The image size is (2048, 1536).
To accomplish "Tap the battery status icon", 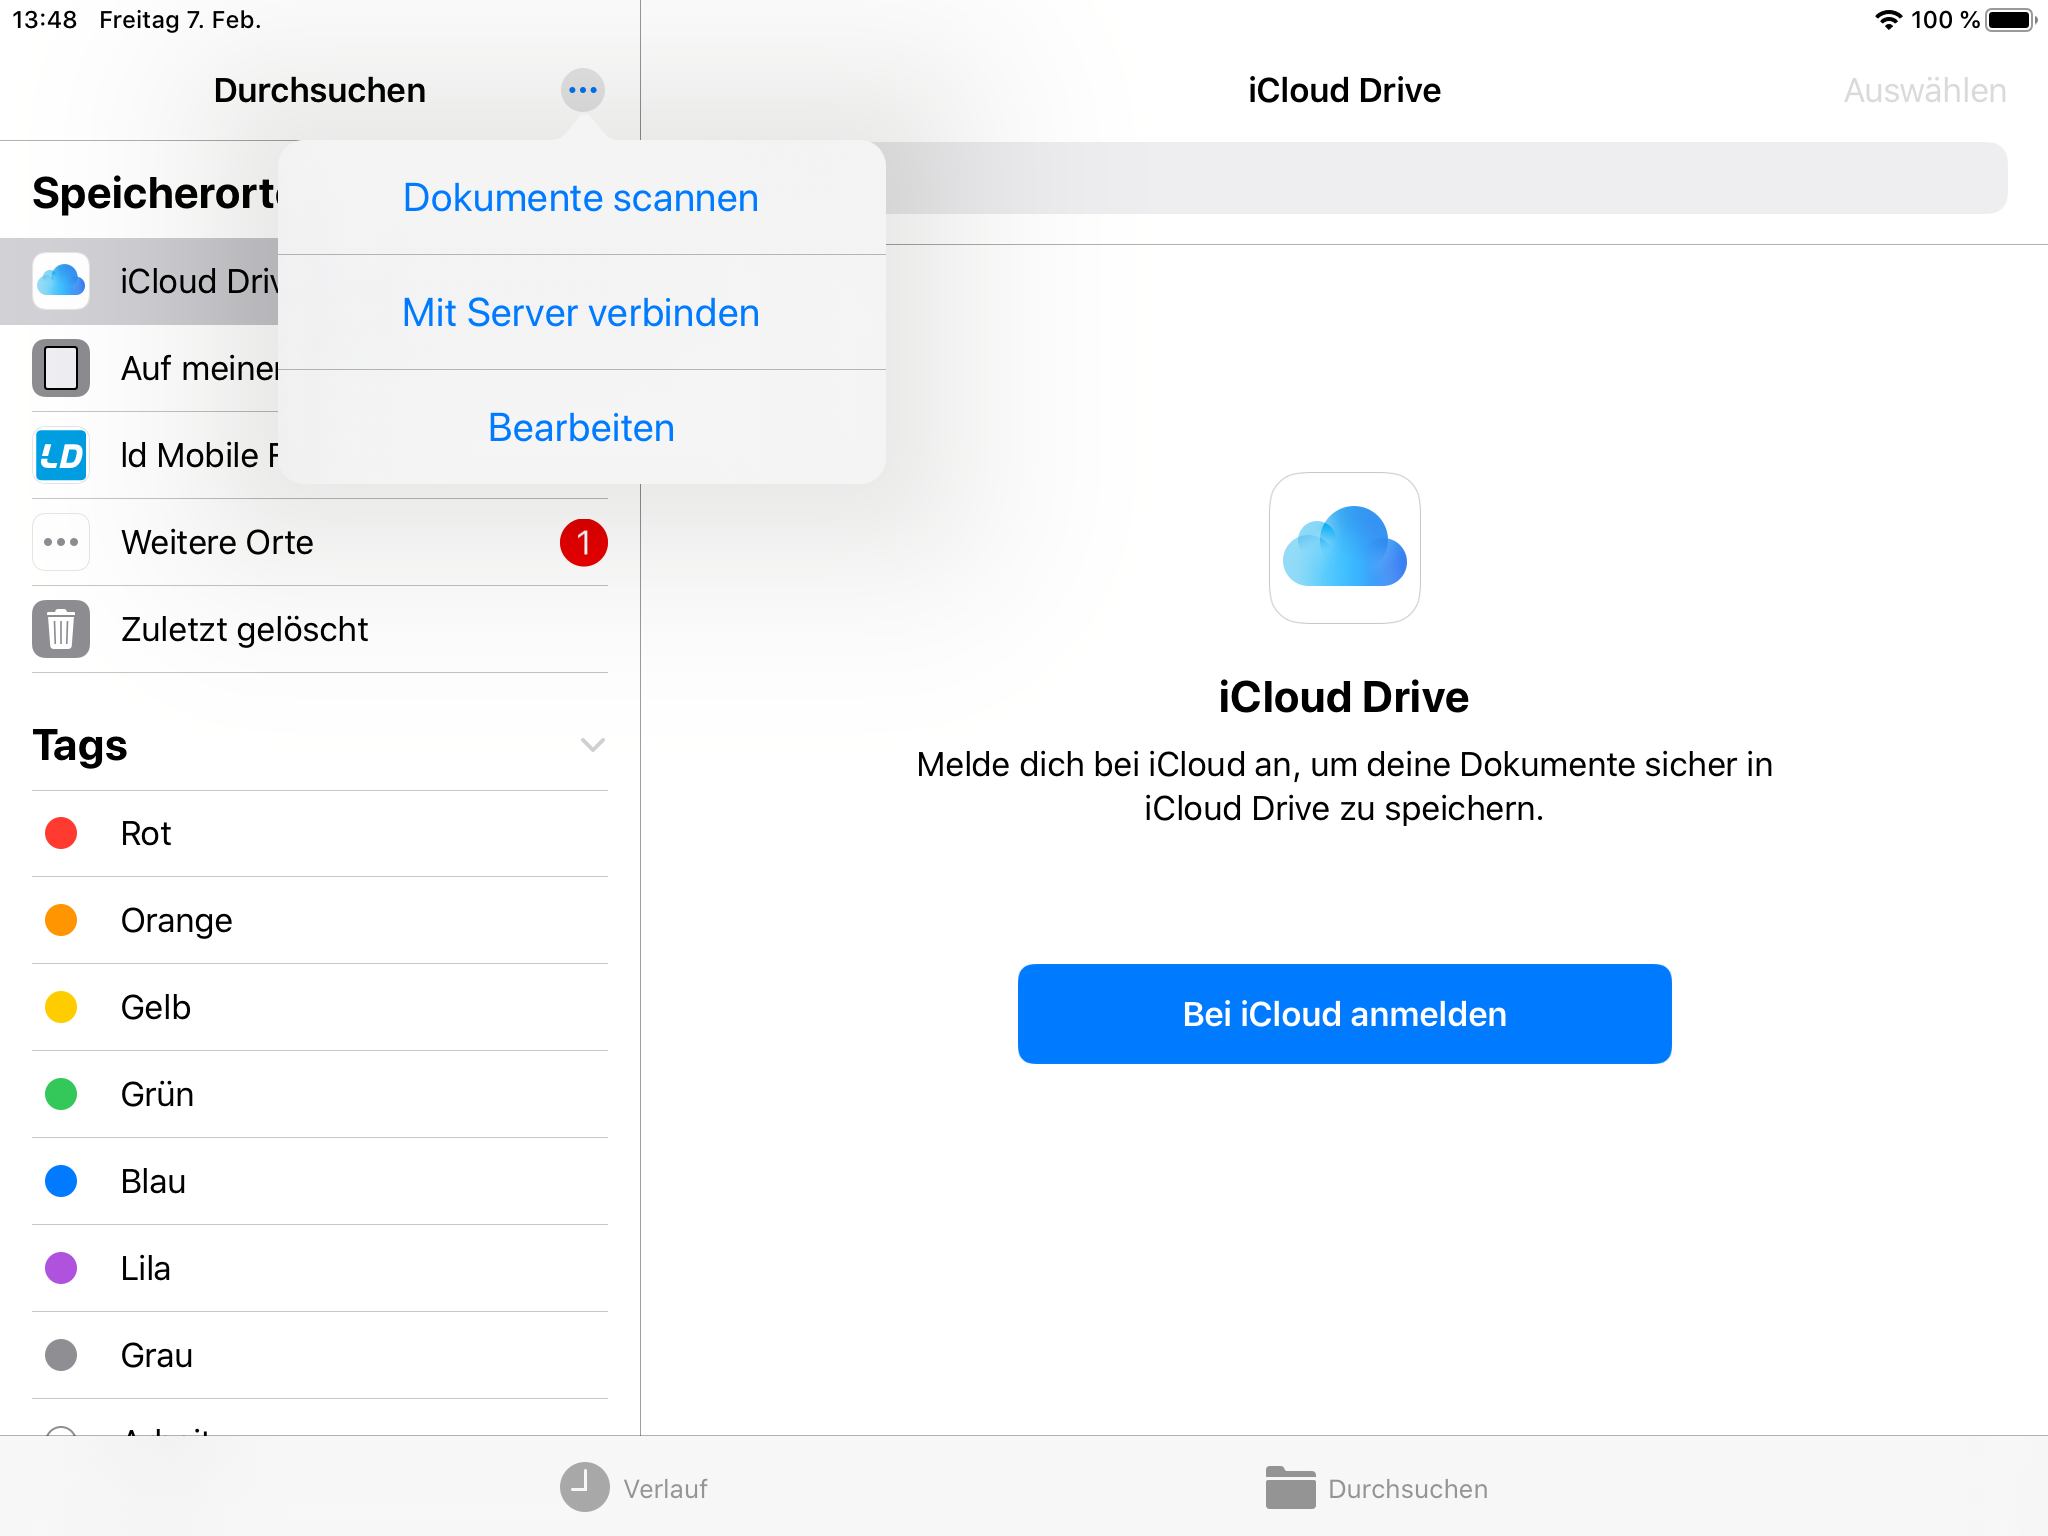I will [2011, 20].
